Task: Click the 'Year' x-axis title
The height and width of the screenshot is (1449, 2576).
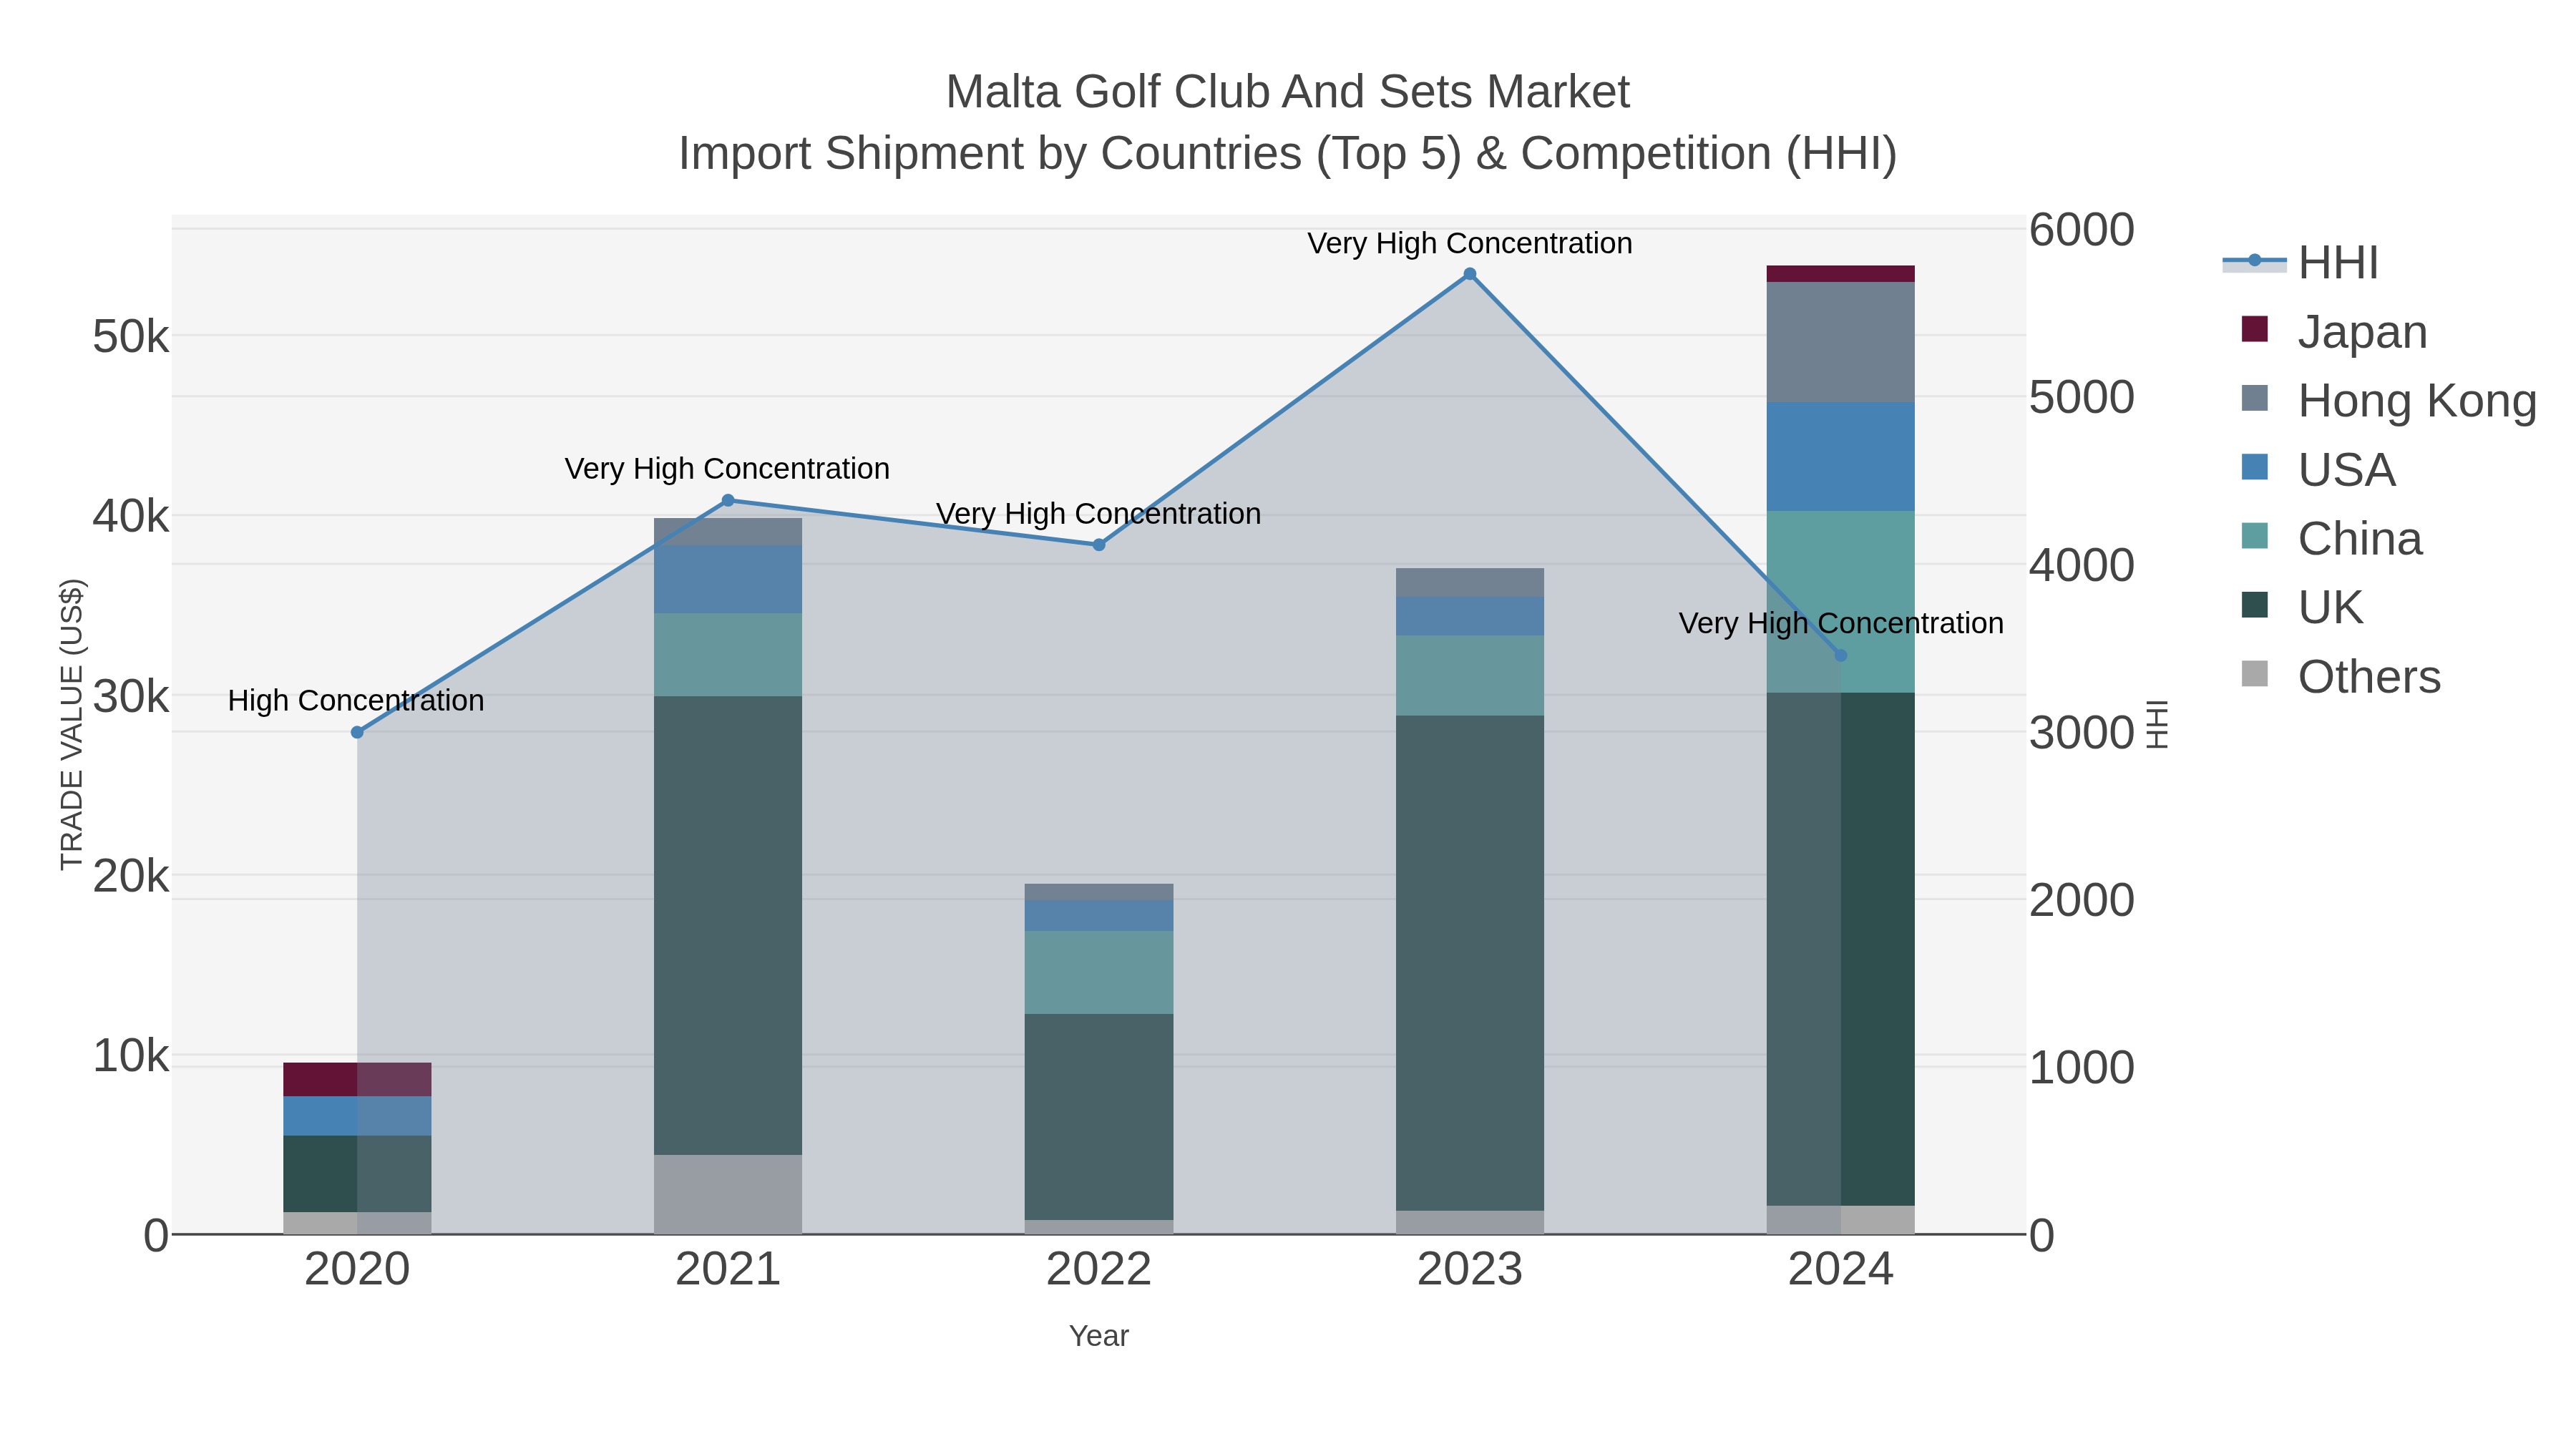Action: (x=1099, y=1336)
